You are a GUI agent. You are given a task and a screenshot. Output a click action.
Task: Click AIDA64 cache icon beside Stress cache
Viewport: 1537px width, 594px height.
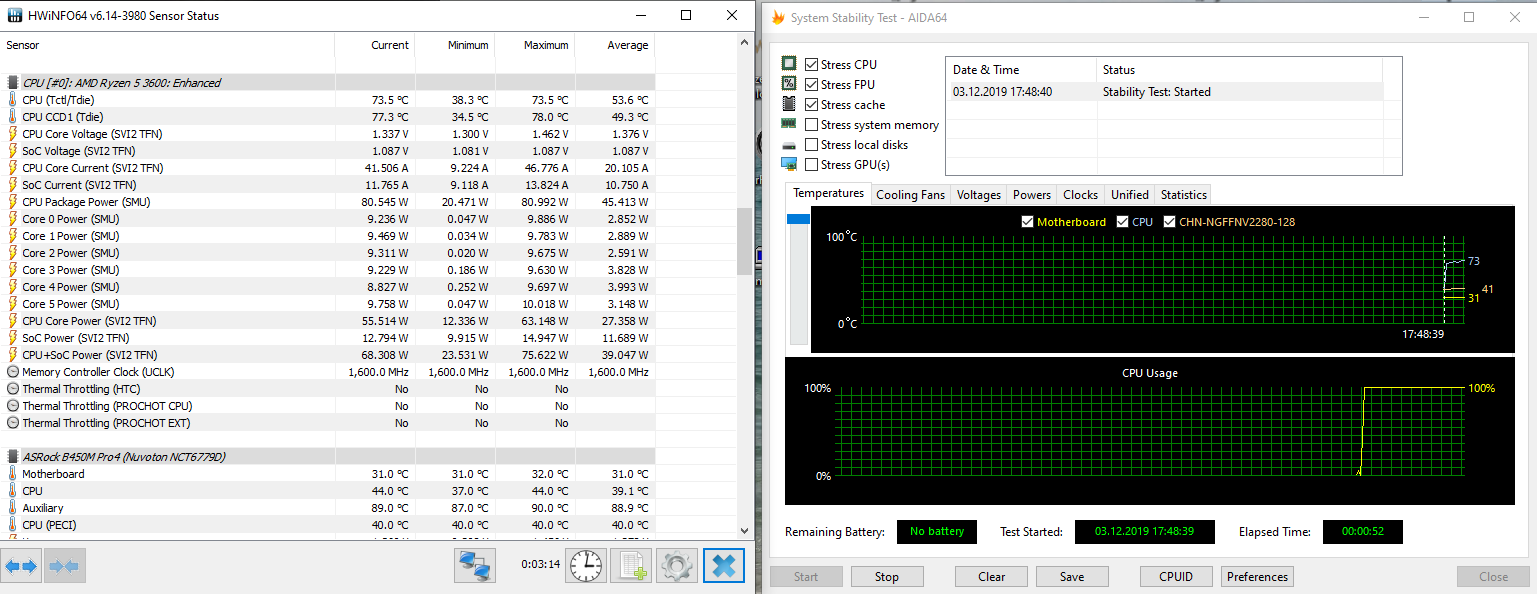point(789,104)
